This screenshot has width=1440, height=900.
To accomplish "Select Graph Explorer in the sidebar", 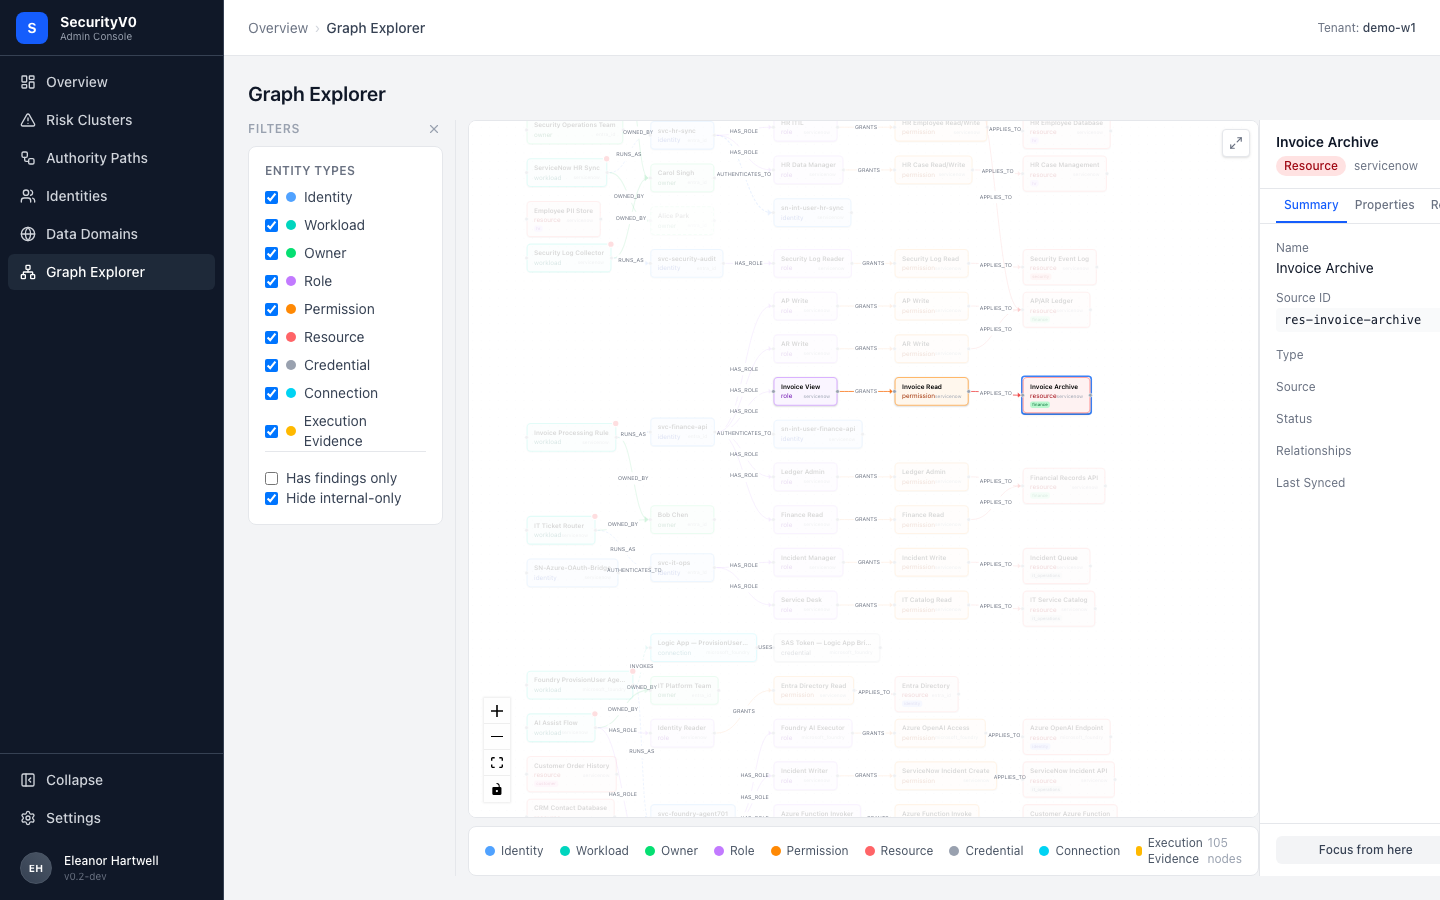I will pyautogui.click(x=111, y=272).
